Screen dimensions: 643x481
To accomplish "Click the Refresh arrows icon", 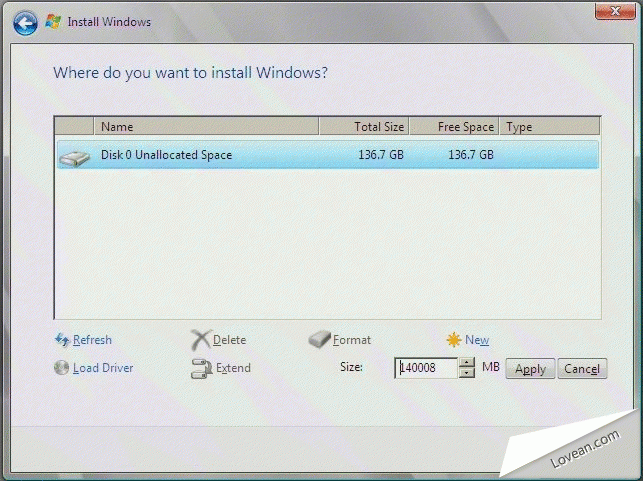I will click(x=62, y=340).
